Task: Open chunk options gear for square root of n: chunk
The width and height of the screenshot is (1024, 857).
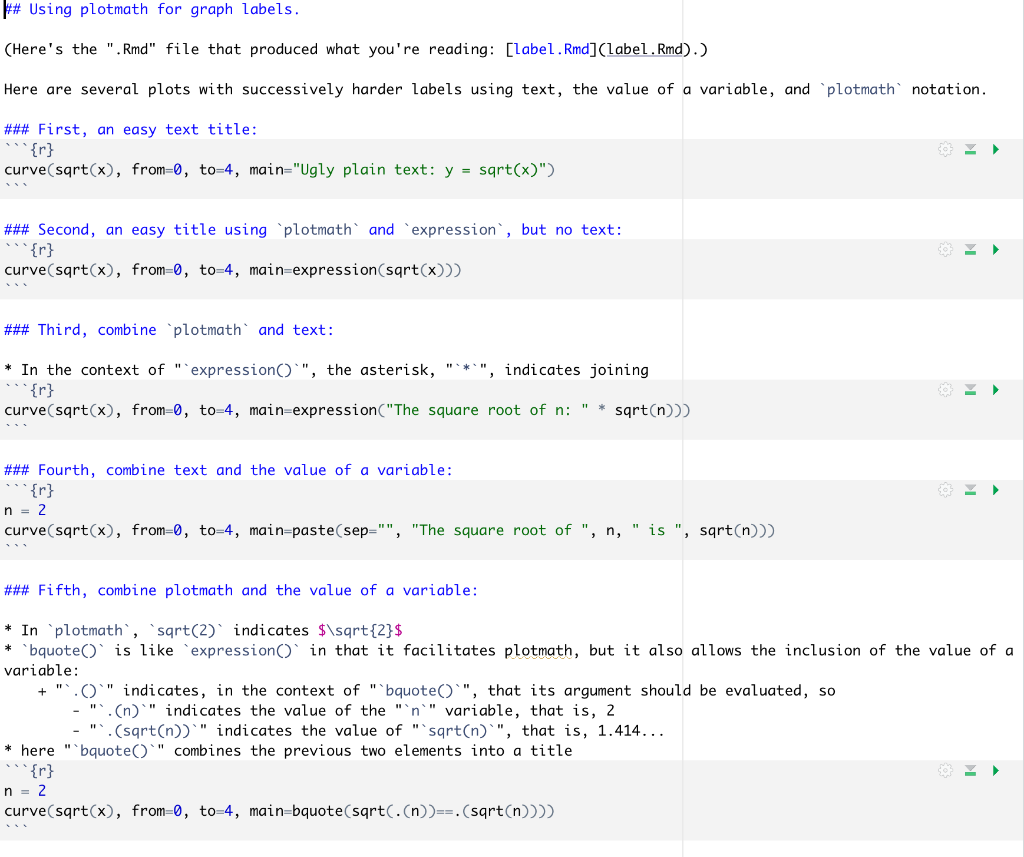Action: point(945,390)
